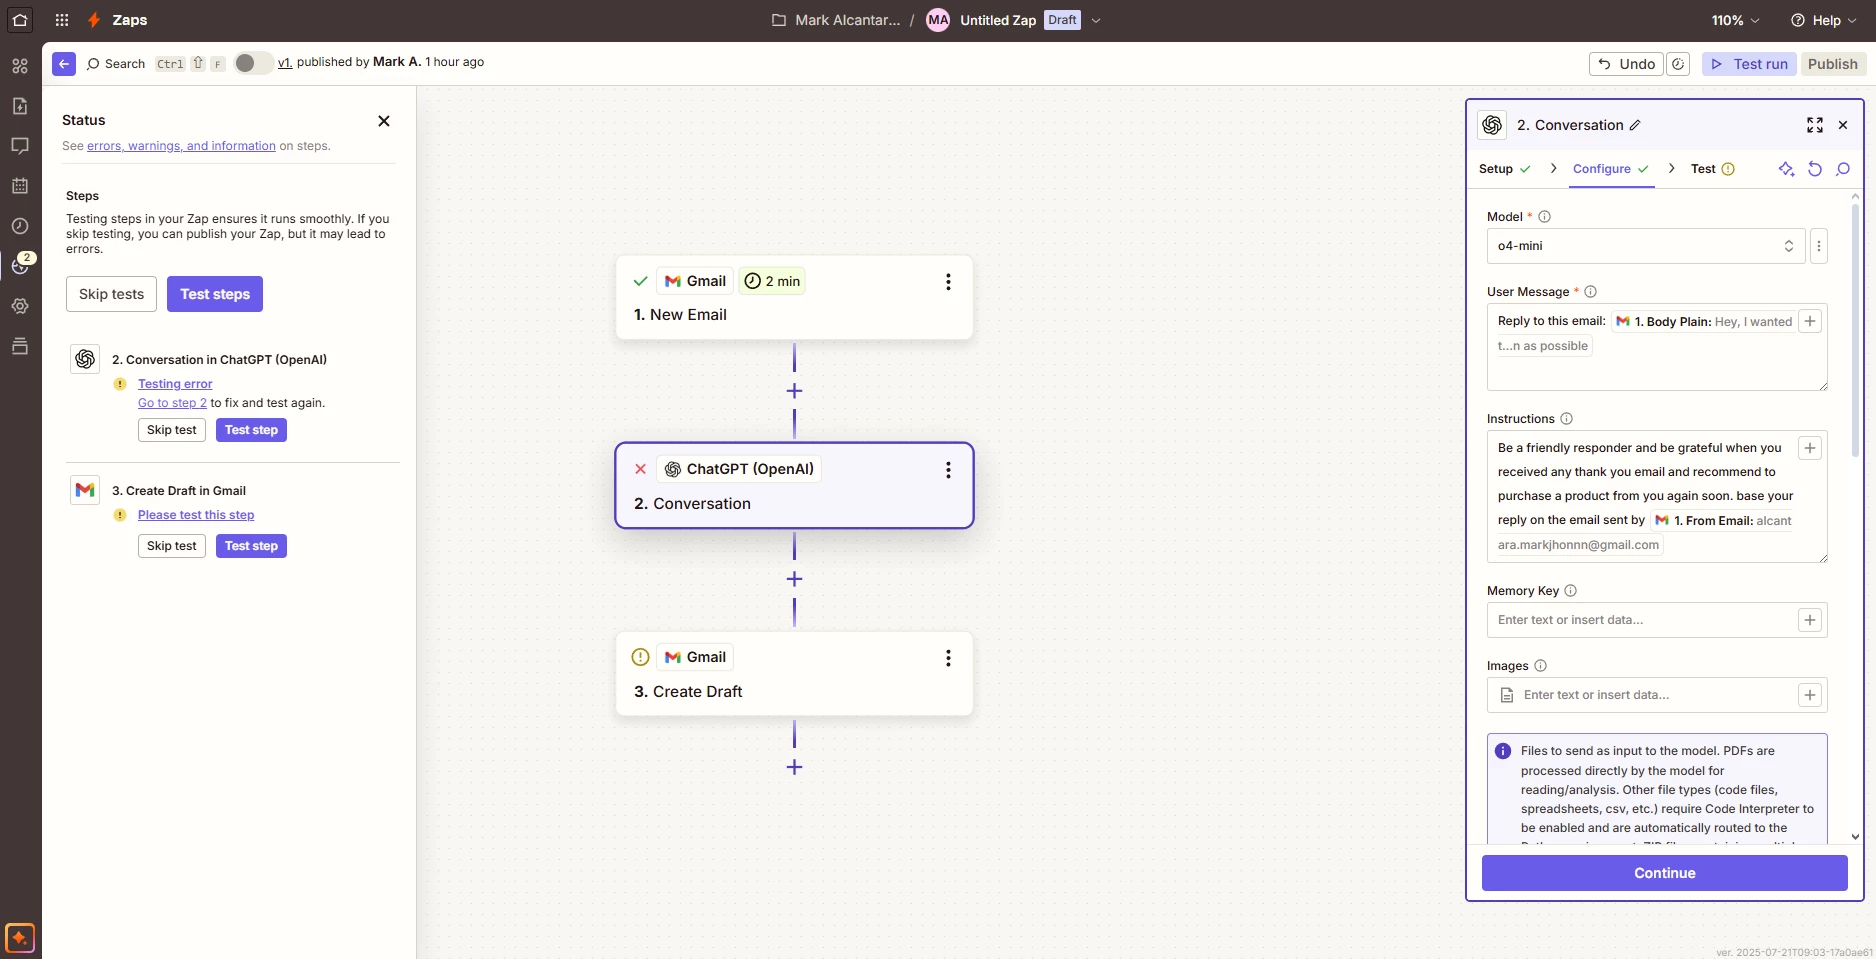The width and height of the screenshot is (1876, 959).
Task: Open Untitled Zap title dropdown chevron
Action: click(x=1096, y=20)
